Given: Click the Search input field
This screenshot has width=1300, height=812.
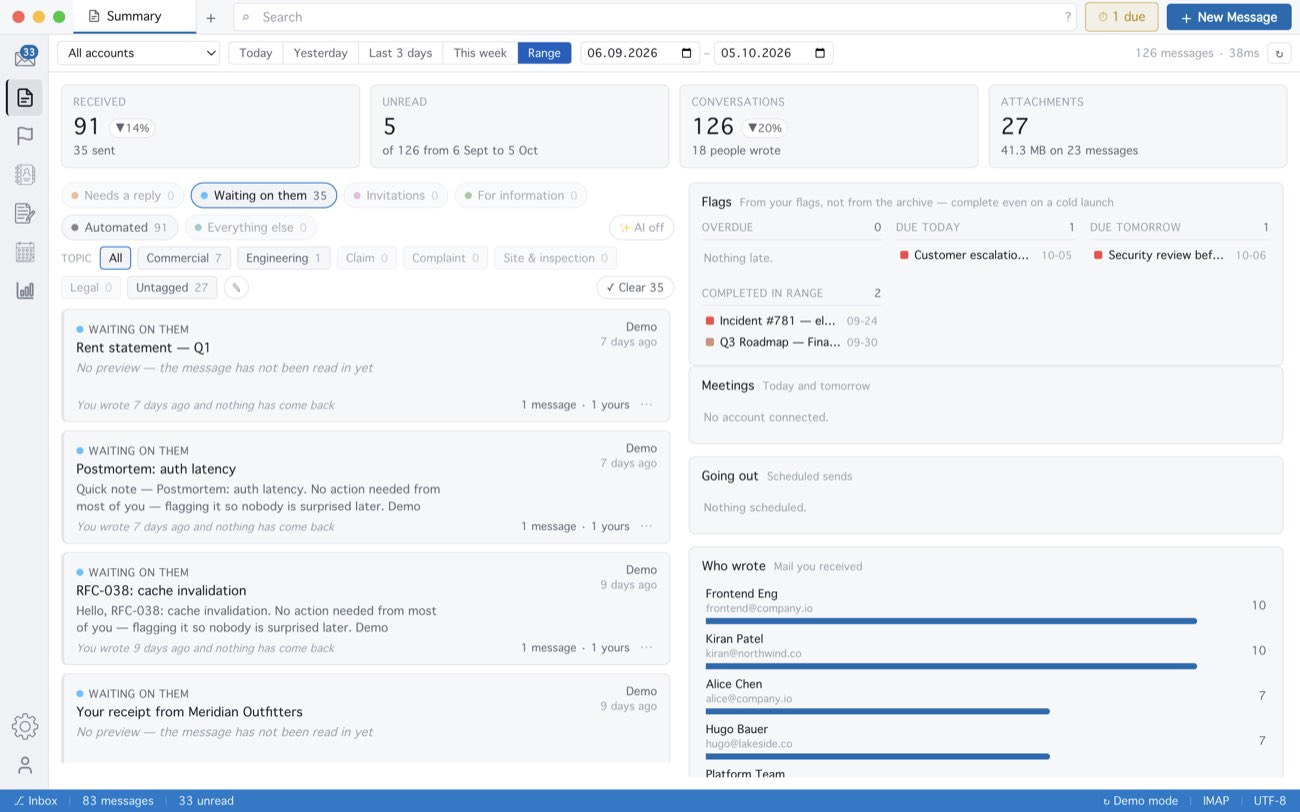Looking at the screenshot, I should (655, 17).
